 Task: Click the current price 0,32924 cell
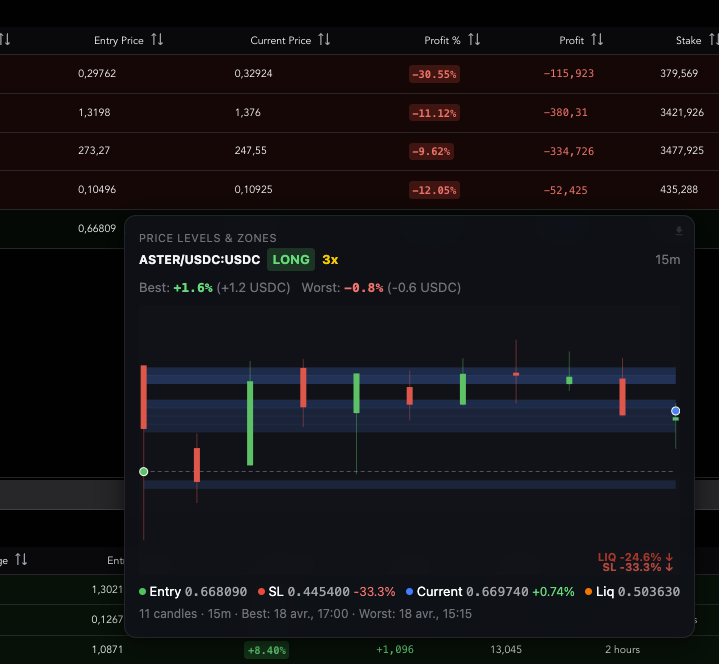[x=254, y=73]
